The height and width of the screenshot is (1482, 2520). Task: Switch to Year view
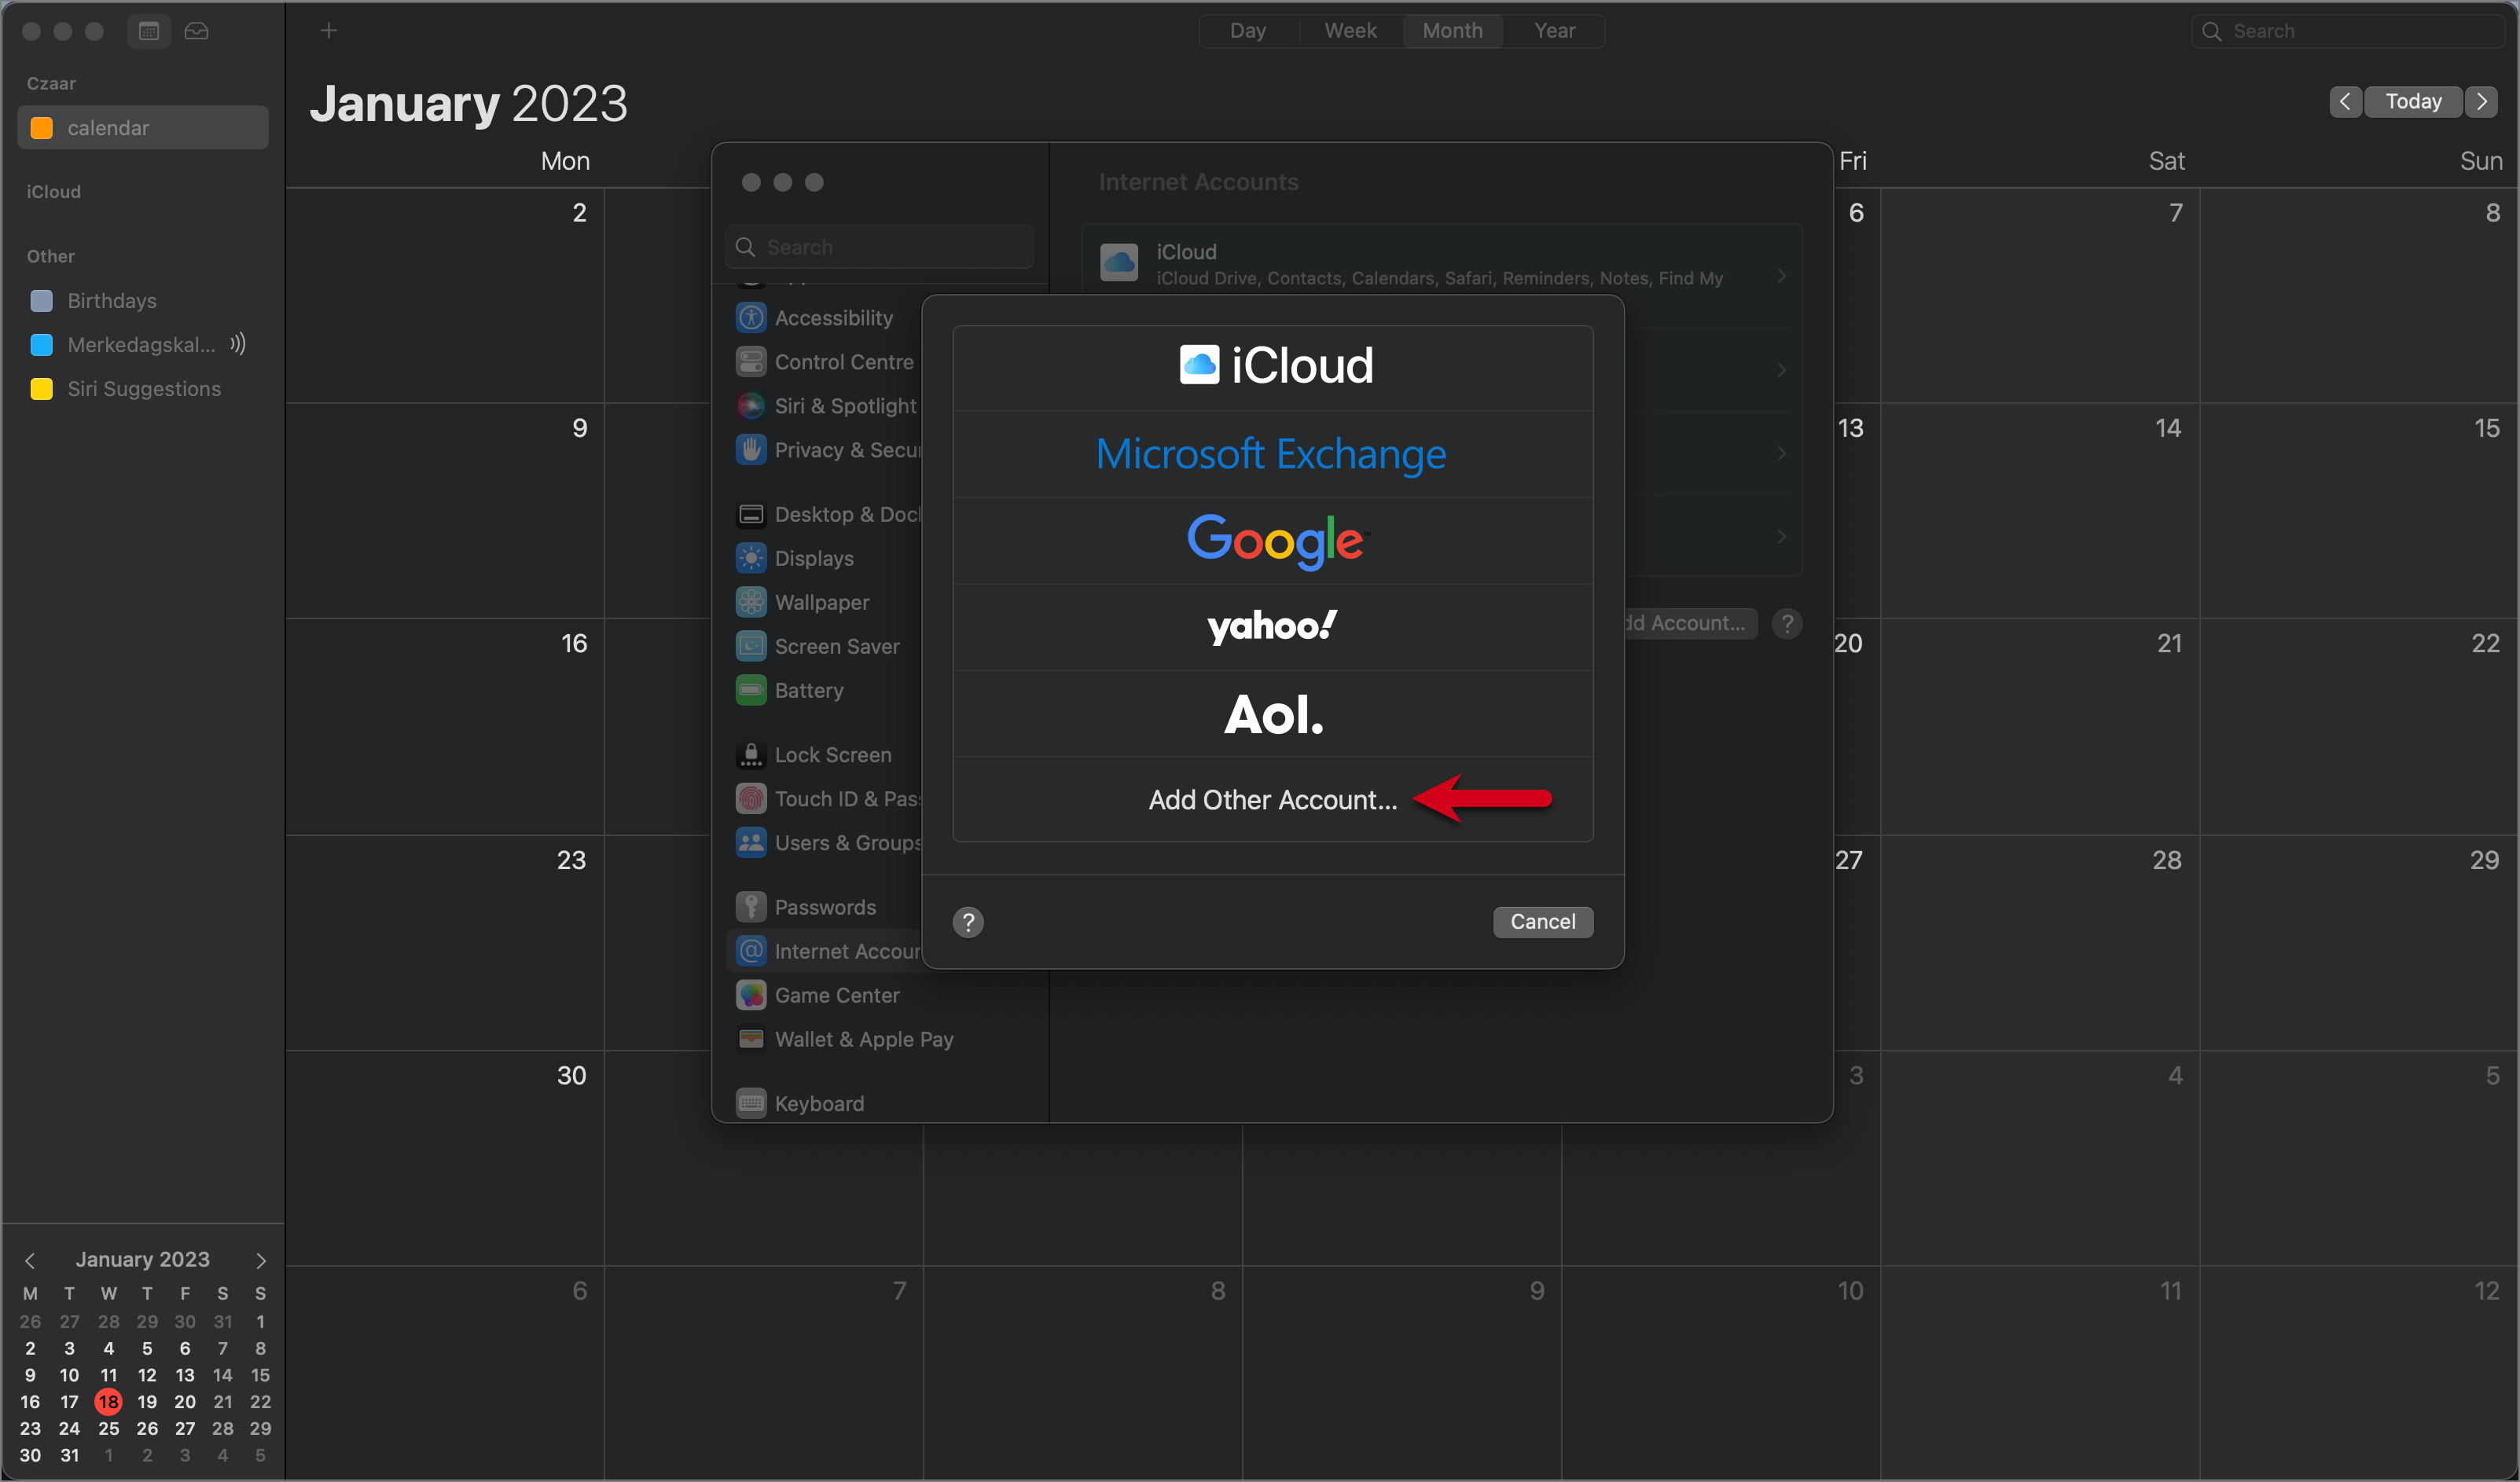tap(1555, 31)
